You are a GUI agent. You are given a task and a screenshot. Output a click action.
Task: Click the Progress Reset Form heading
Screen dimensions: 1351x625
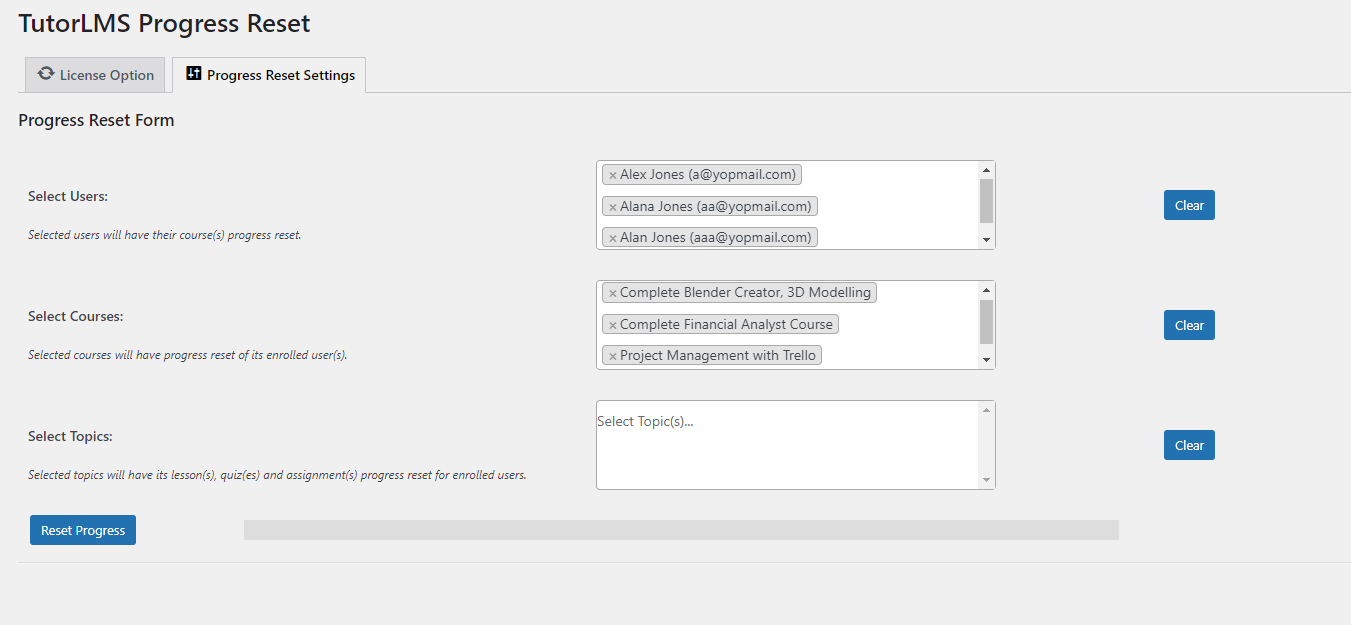pyautogui.click(x=96, y=120)
